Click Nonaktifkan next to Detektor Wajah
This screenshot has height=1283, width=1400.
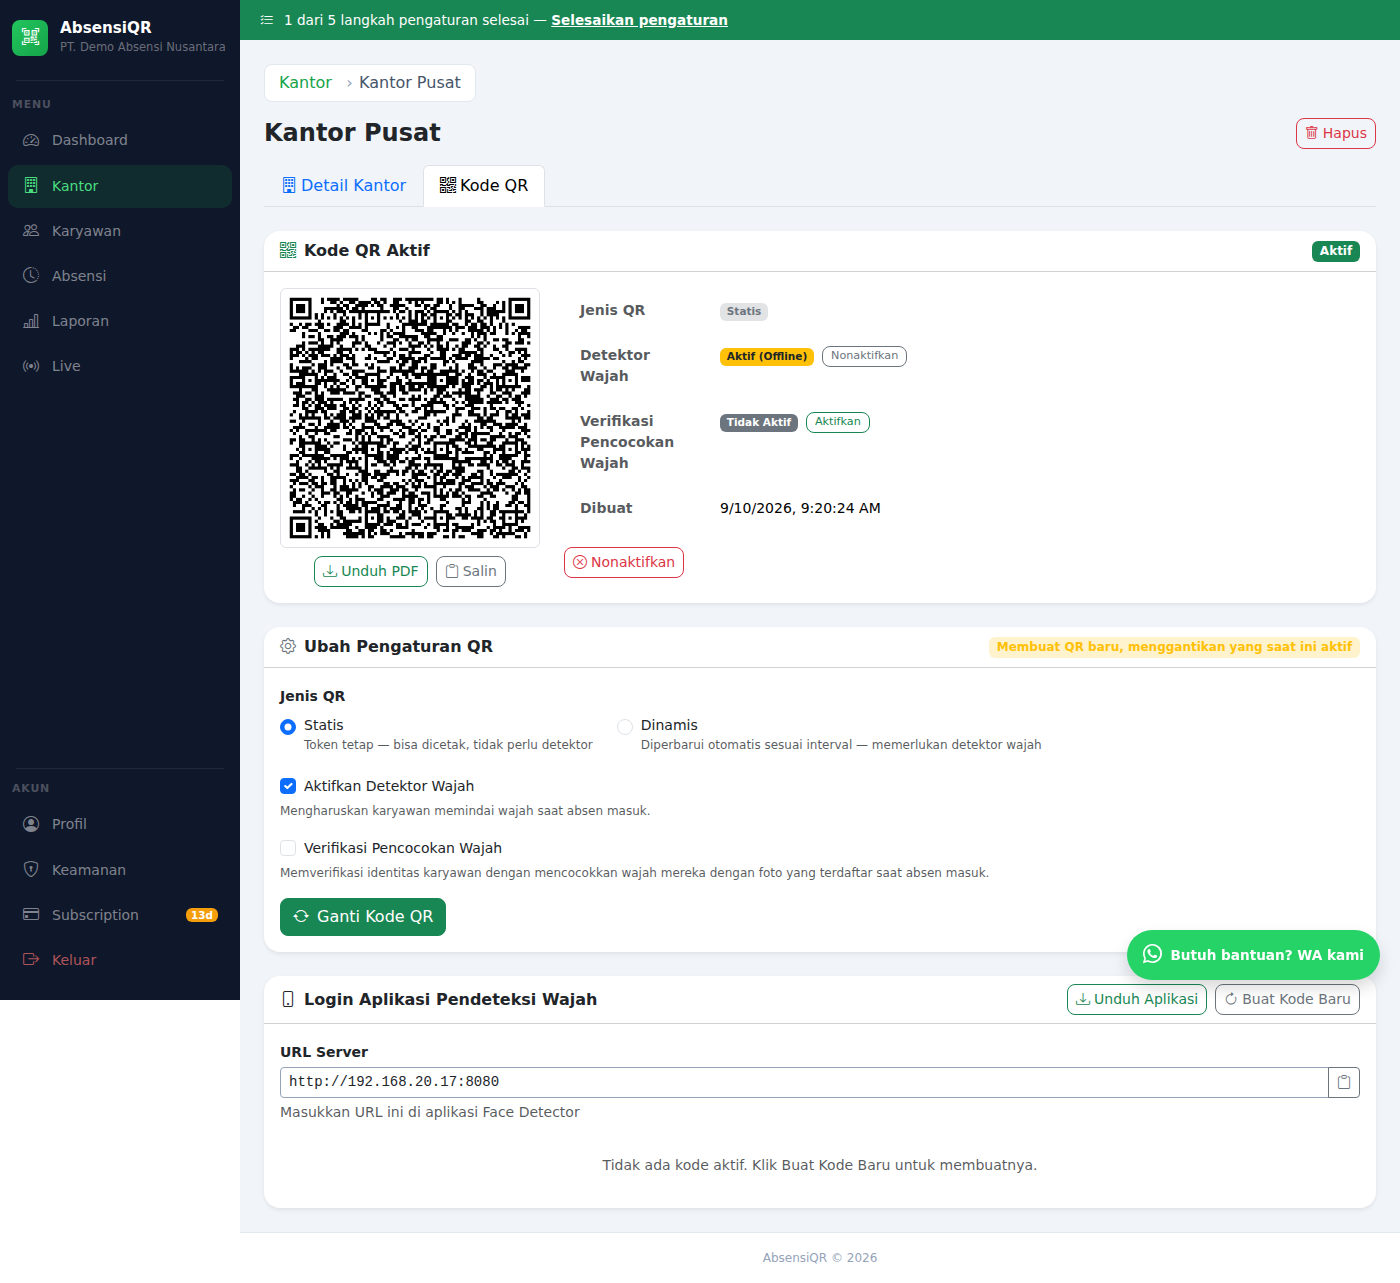[x=864, y=356]
